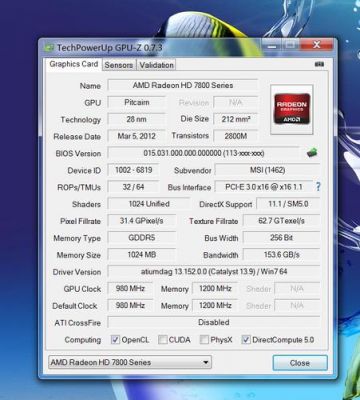360x400 pixels.
Task: Click the Computing label
Action: (x=83, y=340)
